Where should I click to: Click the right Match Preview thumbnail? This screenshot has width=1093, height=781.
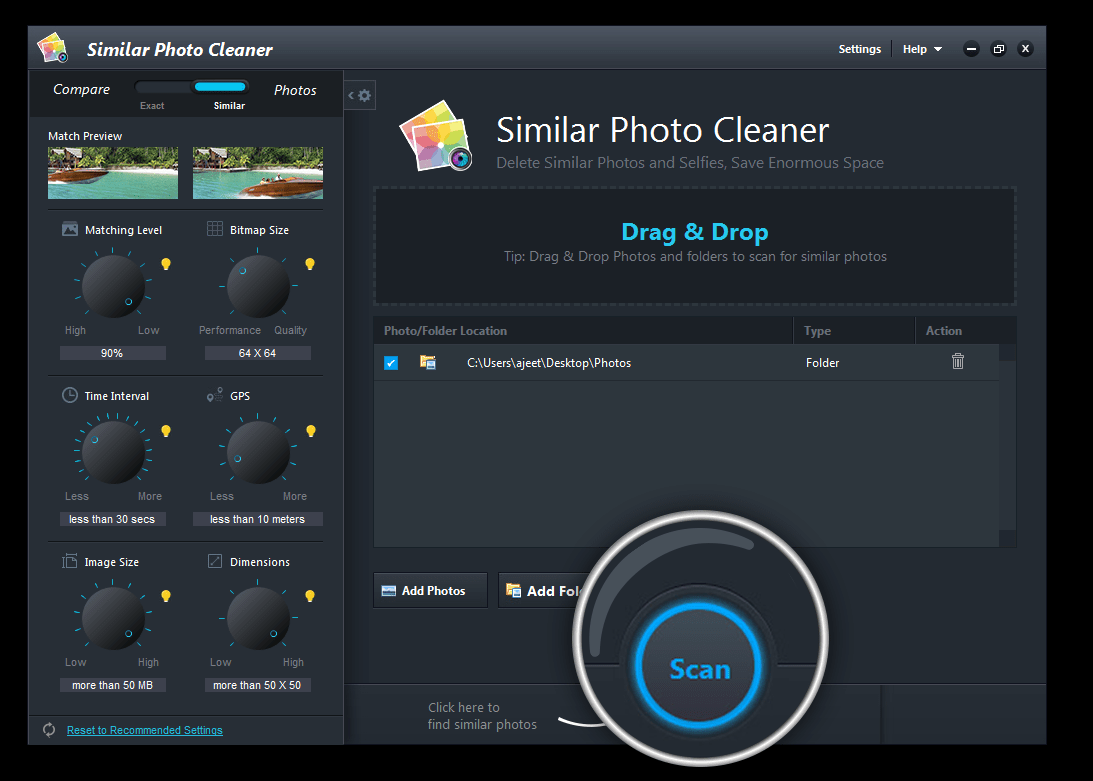coord(258,173)
